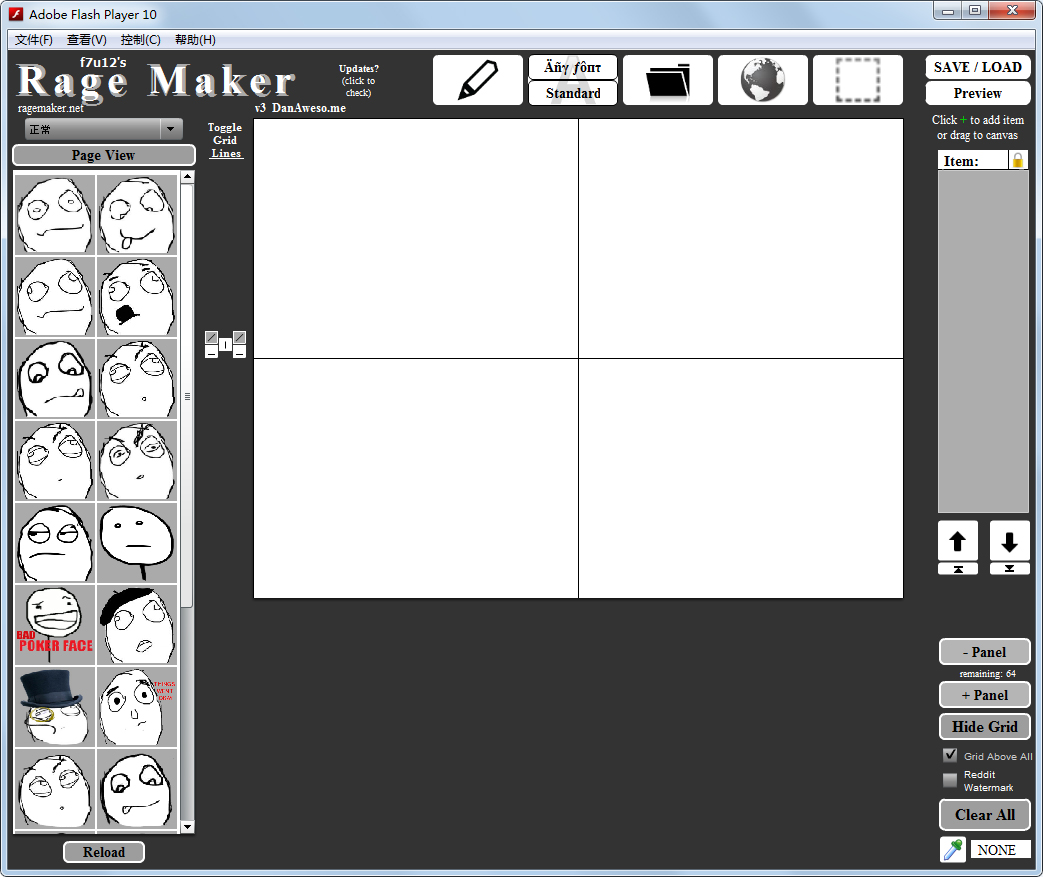Open the 文件(F) menu

pos(33,39)
